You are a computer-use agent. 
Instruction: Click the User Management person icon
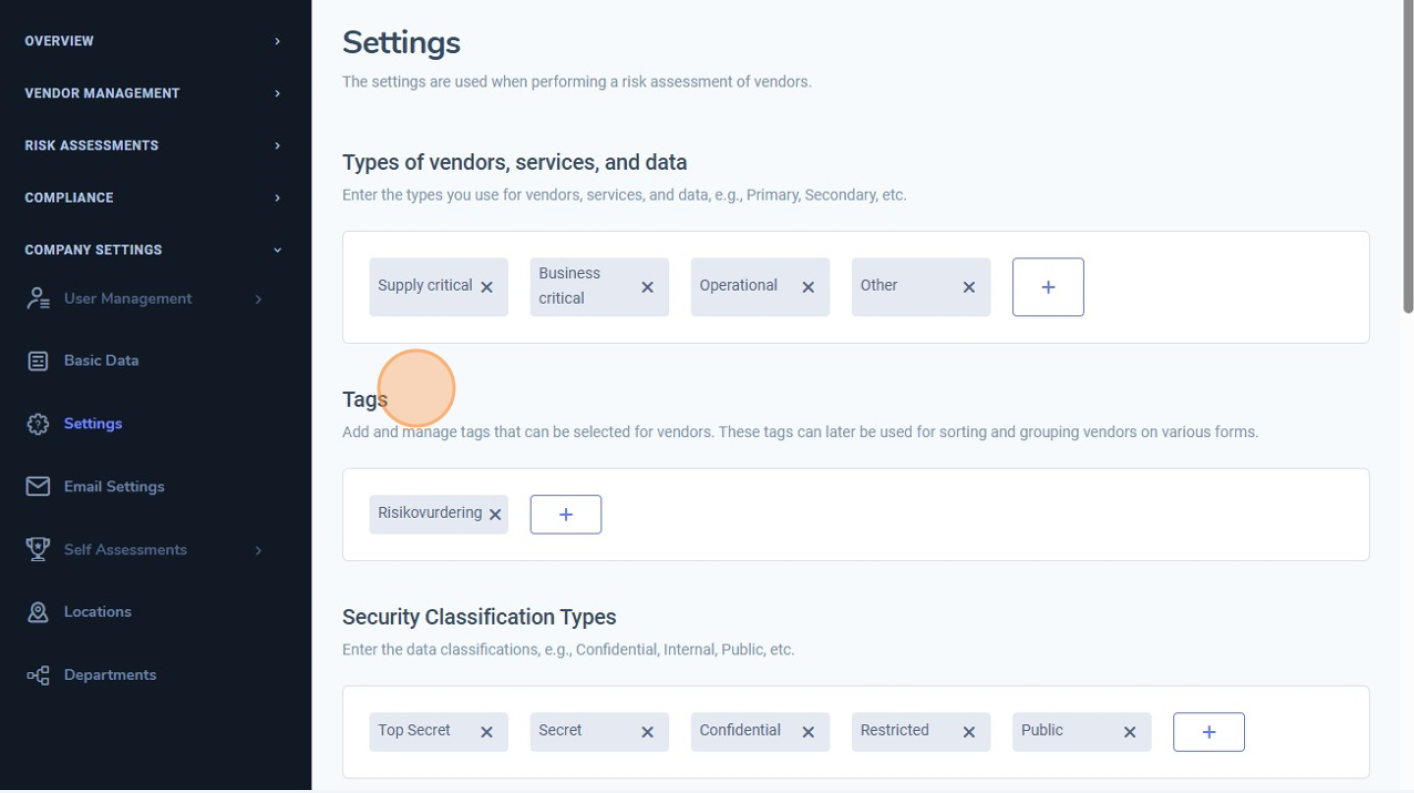(38, 298)
